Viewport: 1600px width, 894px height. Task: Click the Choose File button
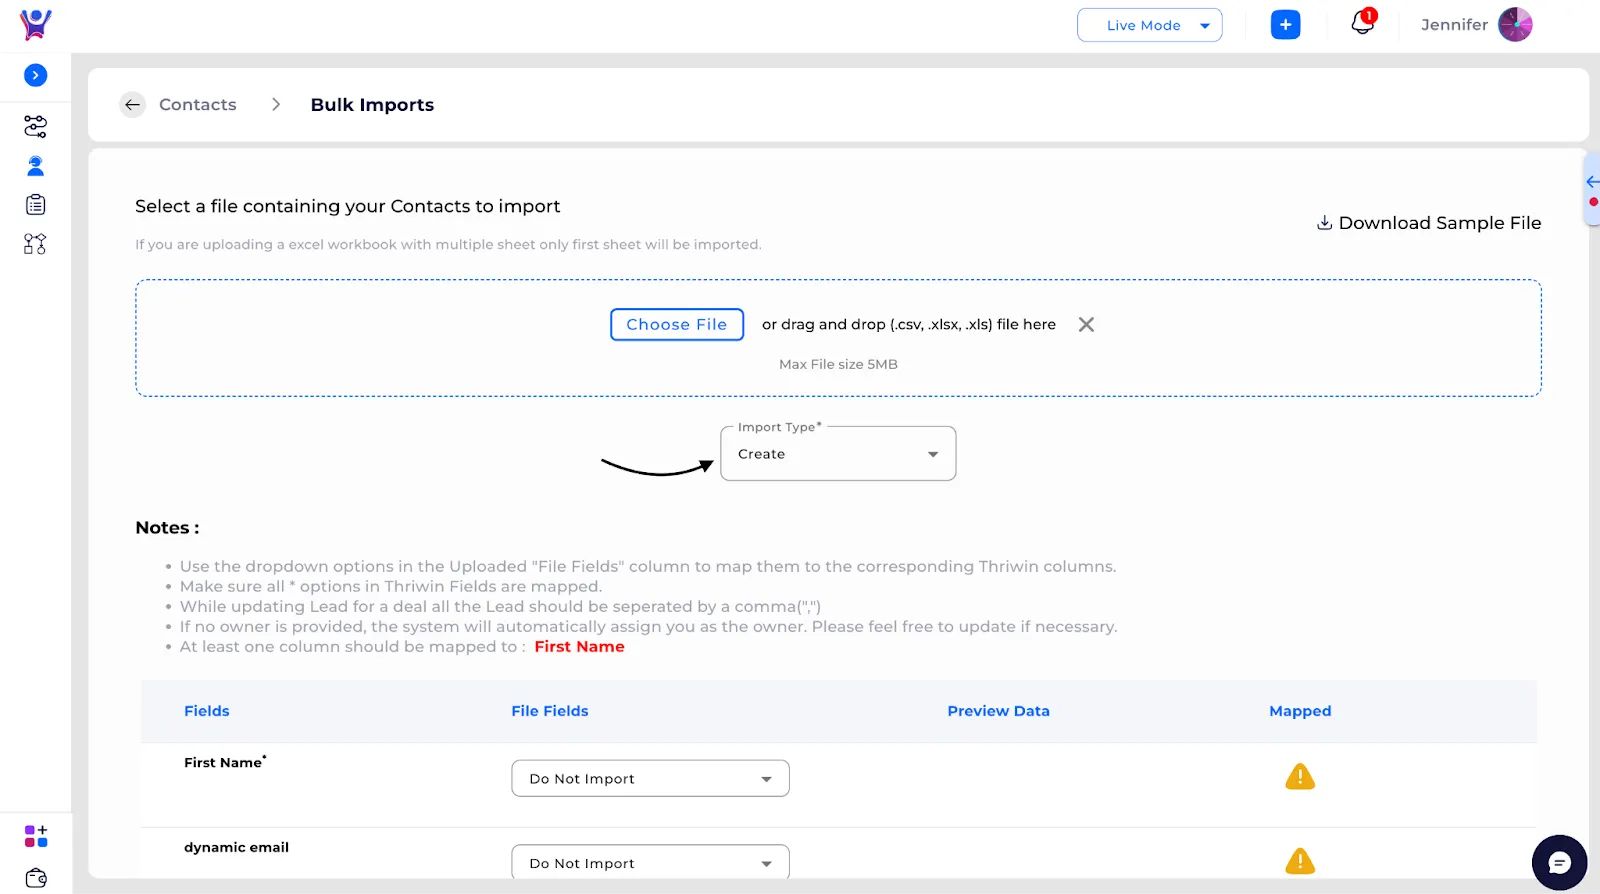677,324
